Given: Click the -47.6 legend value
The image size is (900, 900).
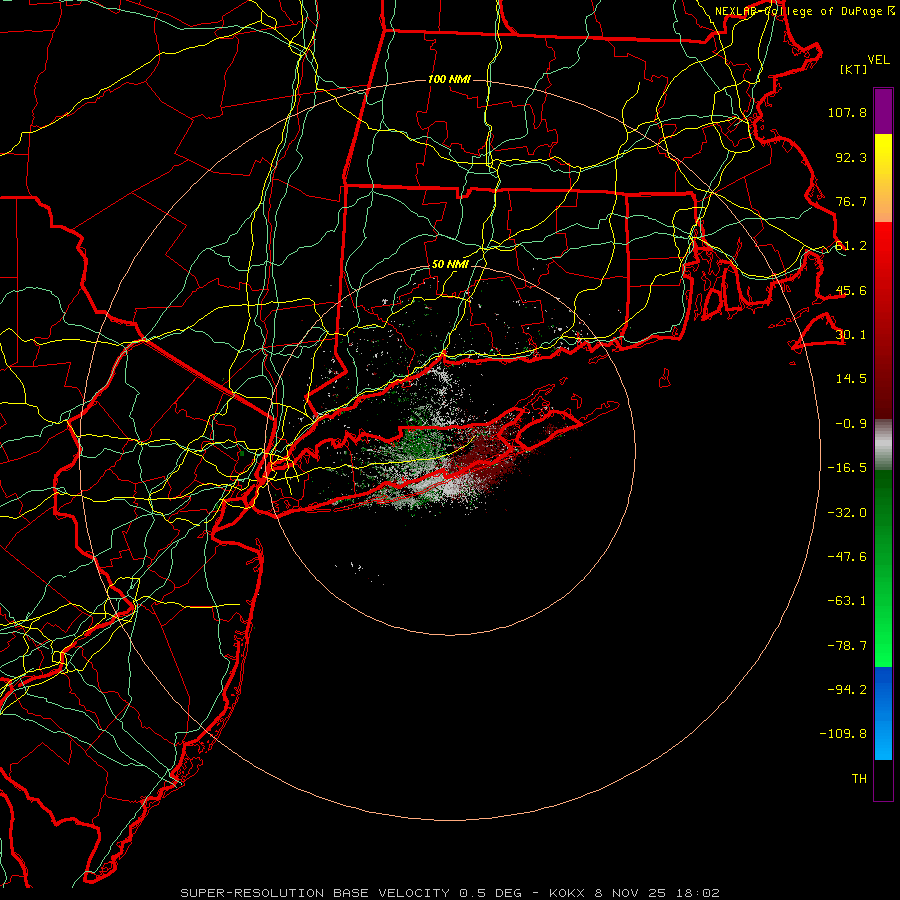Looking at the screenshot, I should [x=847, y=557].
